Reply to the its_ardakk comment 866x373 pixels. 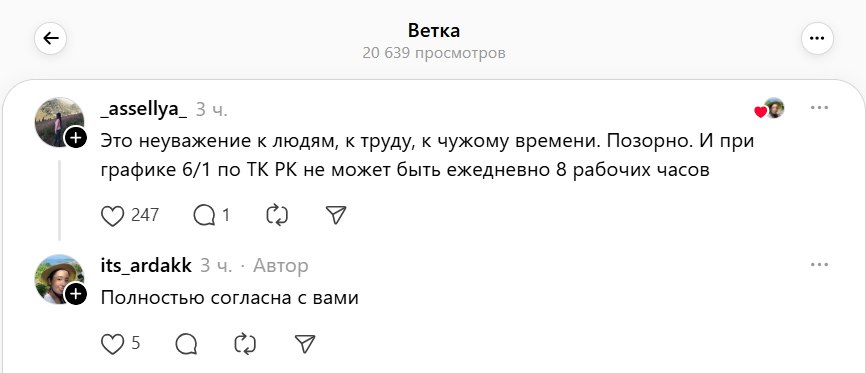pyautogui.click(x=187, y=344)
